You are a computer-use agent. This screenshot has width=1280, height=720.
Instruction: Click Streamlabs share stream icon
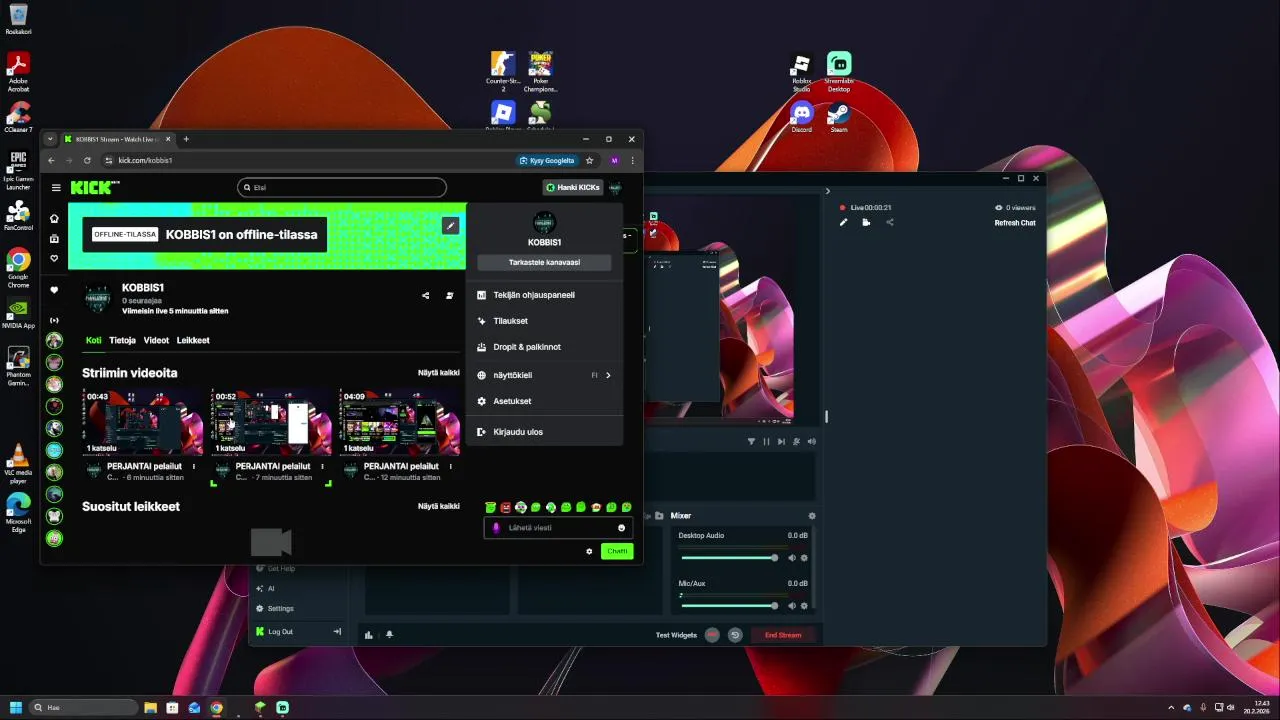pos(890,222)
